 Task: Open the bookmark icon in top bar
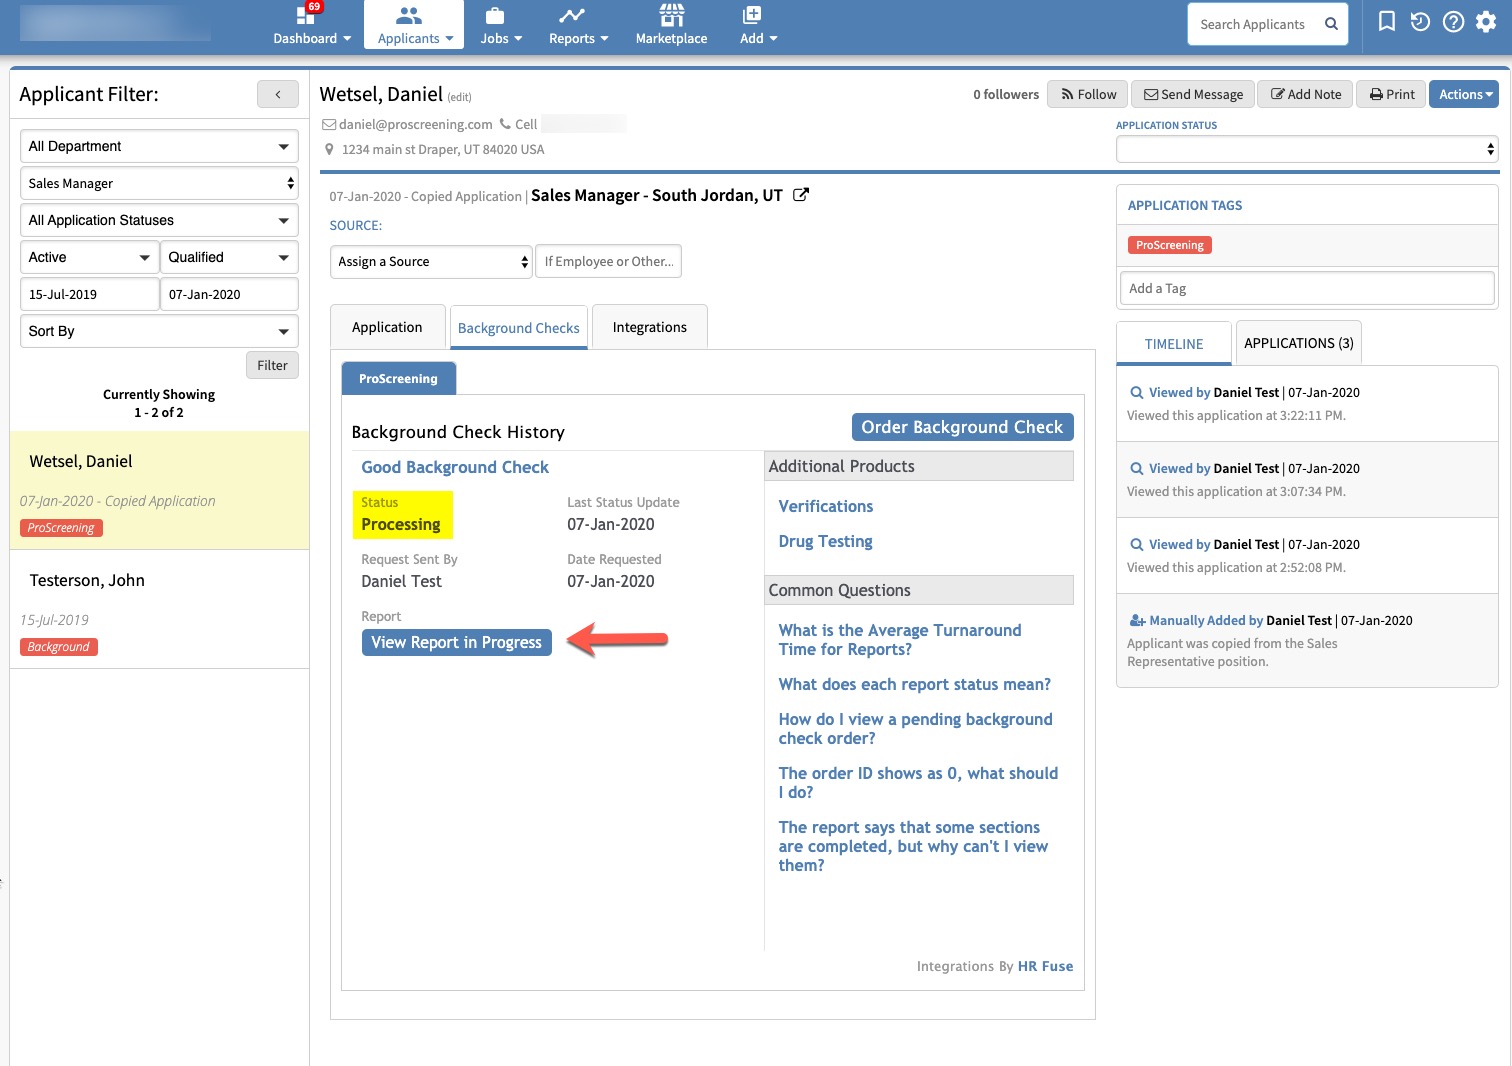(1386, 22)
